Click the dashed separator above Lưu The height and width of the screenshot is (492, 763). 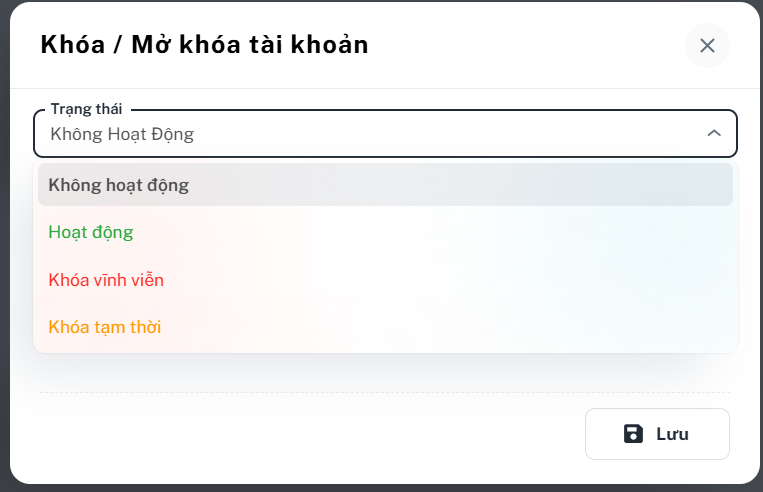[385, 392]
